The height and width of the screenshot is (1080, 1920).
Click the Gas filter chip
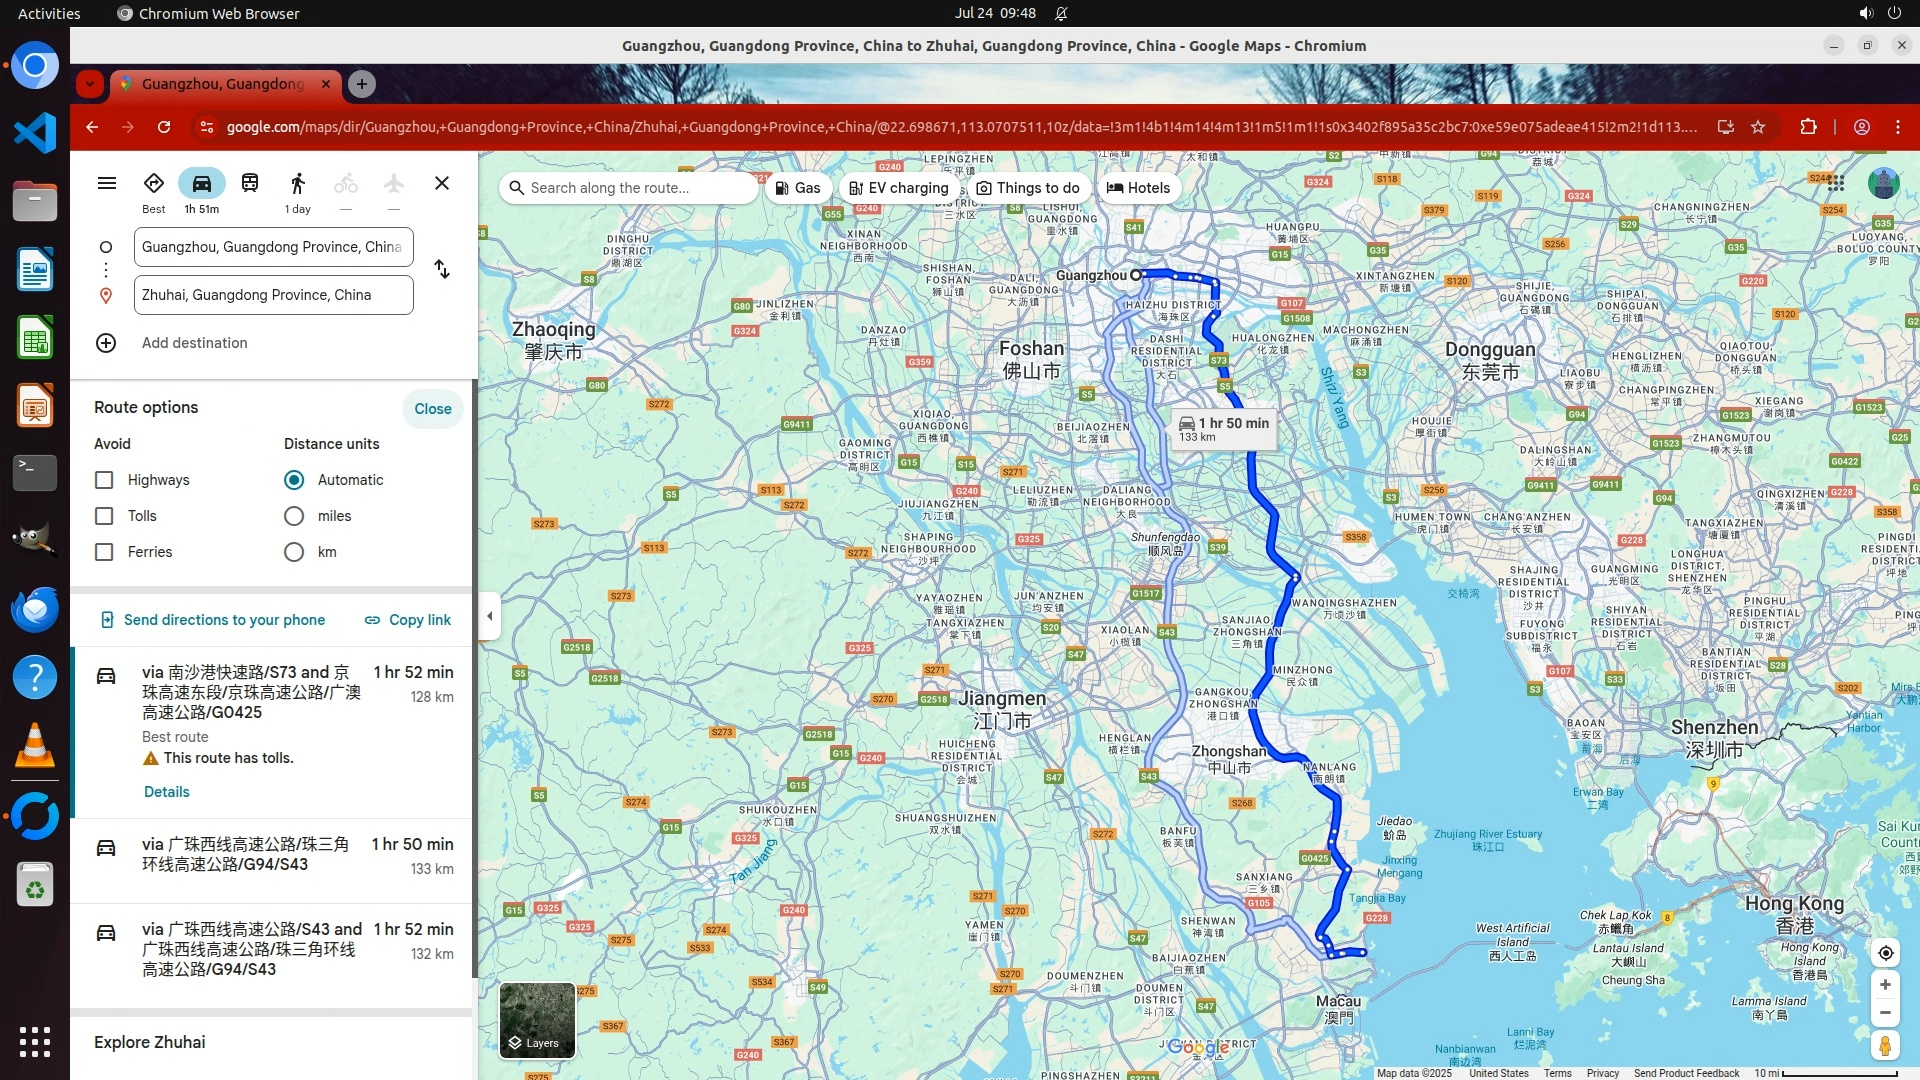pos(798,188)
